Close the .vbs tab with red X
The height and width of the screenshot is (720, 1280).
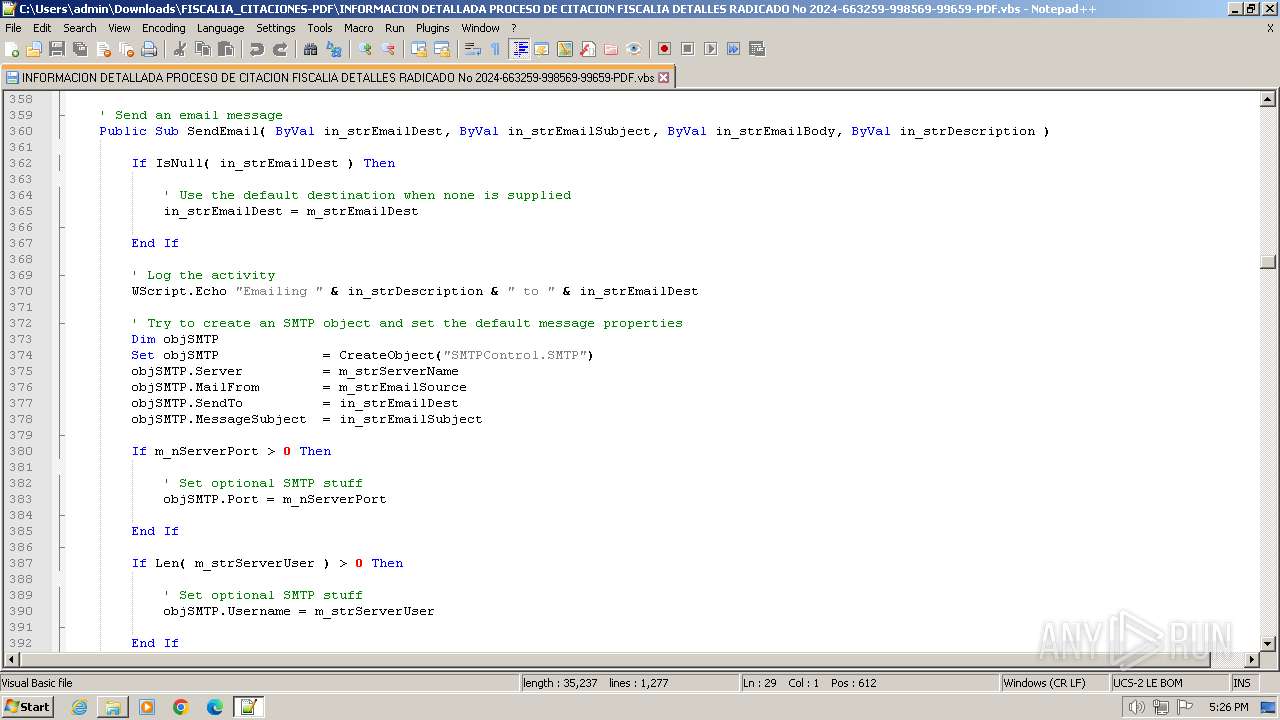664,77
